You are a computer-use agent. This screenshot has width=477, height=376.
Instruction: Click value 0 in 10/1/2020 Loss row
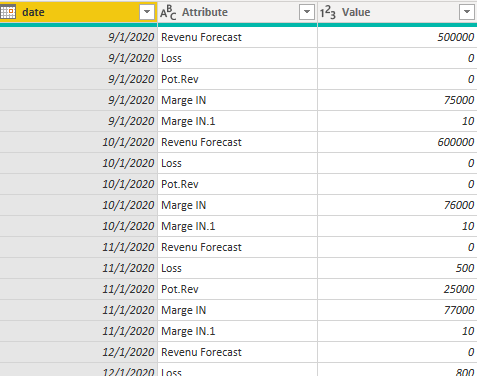pos(471,163)
